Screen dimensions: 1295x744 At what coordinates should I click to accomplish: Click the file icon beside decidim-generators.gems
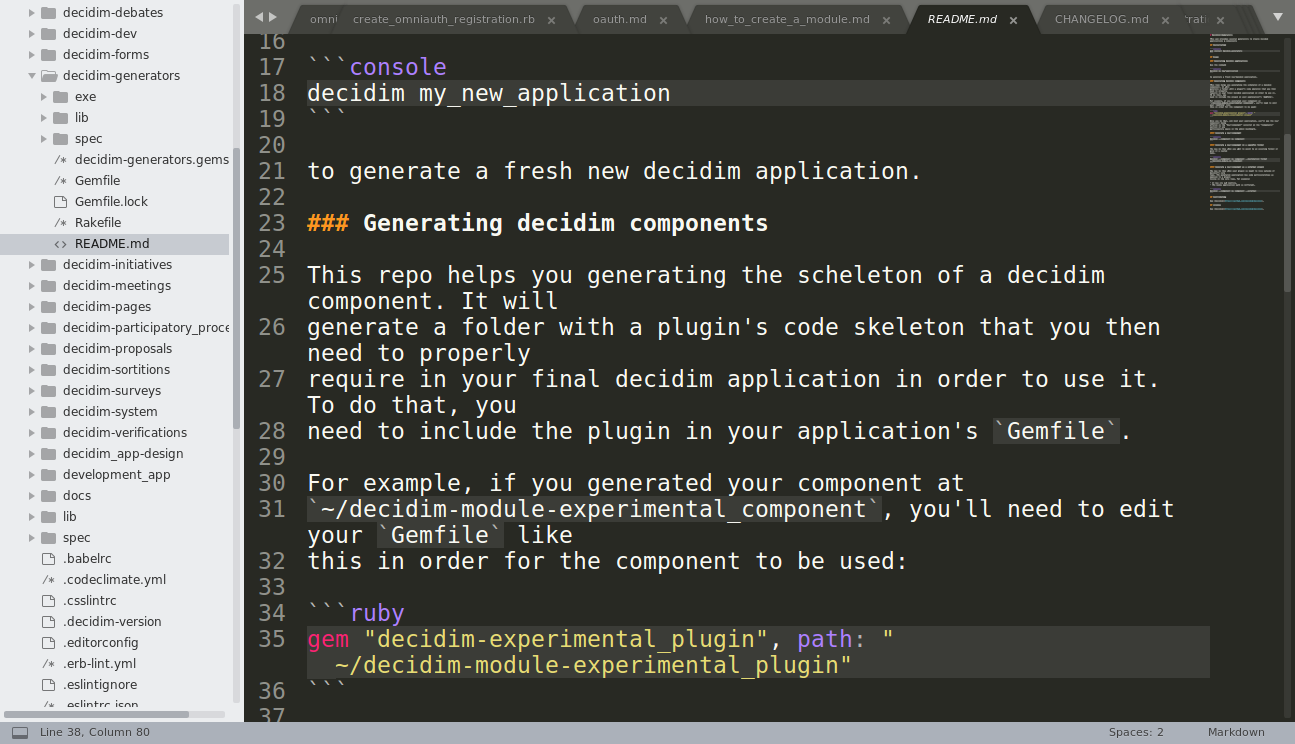click(60, 160)
